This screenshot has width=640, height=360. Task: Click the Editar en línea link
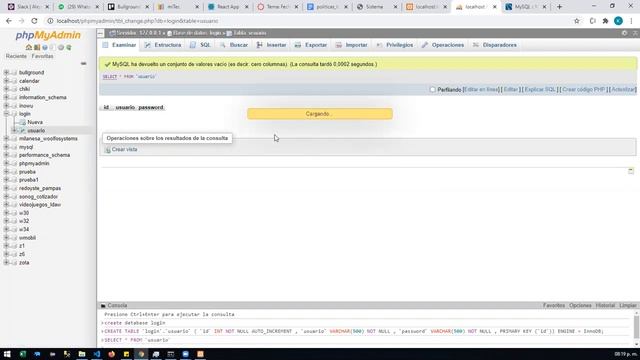[x=482, y=89]
